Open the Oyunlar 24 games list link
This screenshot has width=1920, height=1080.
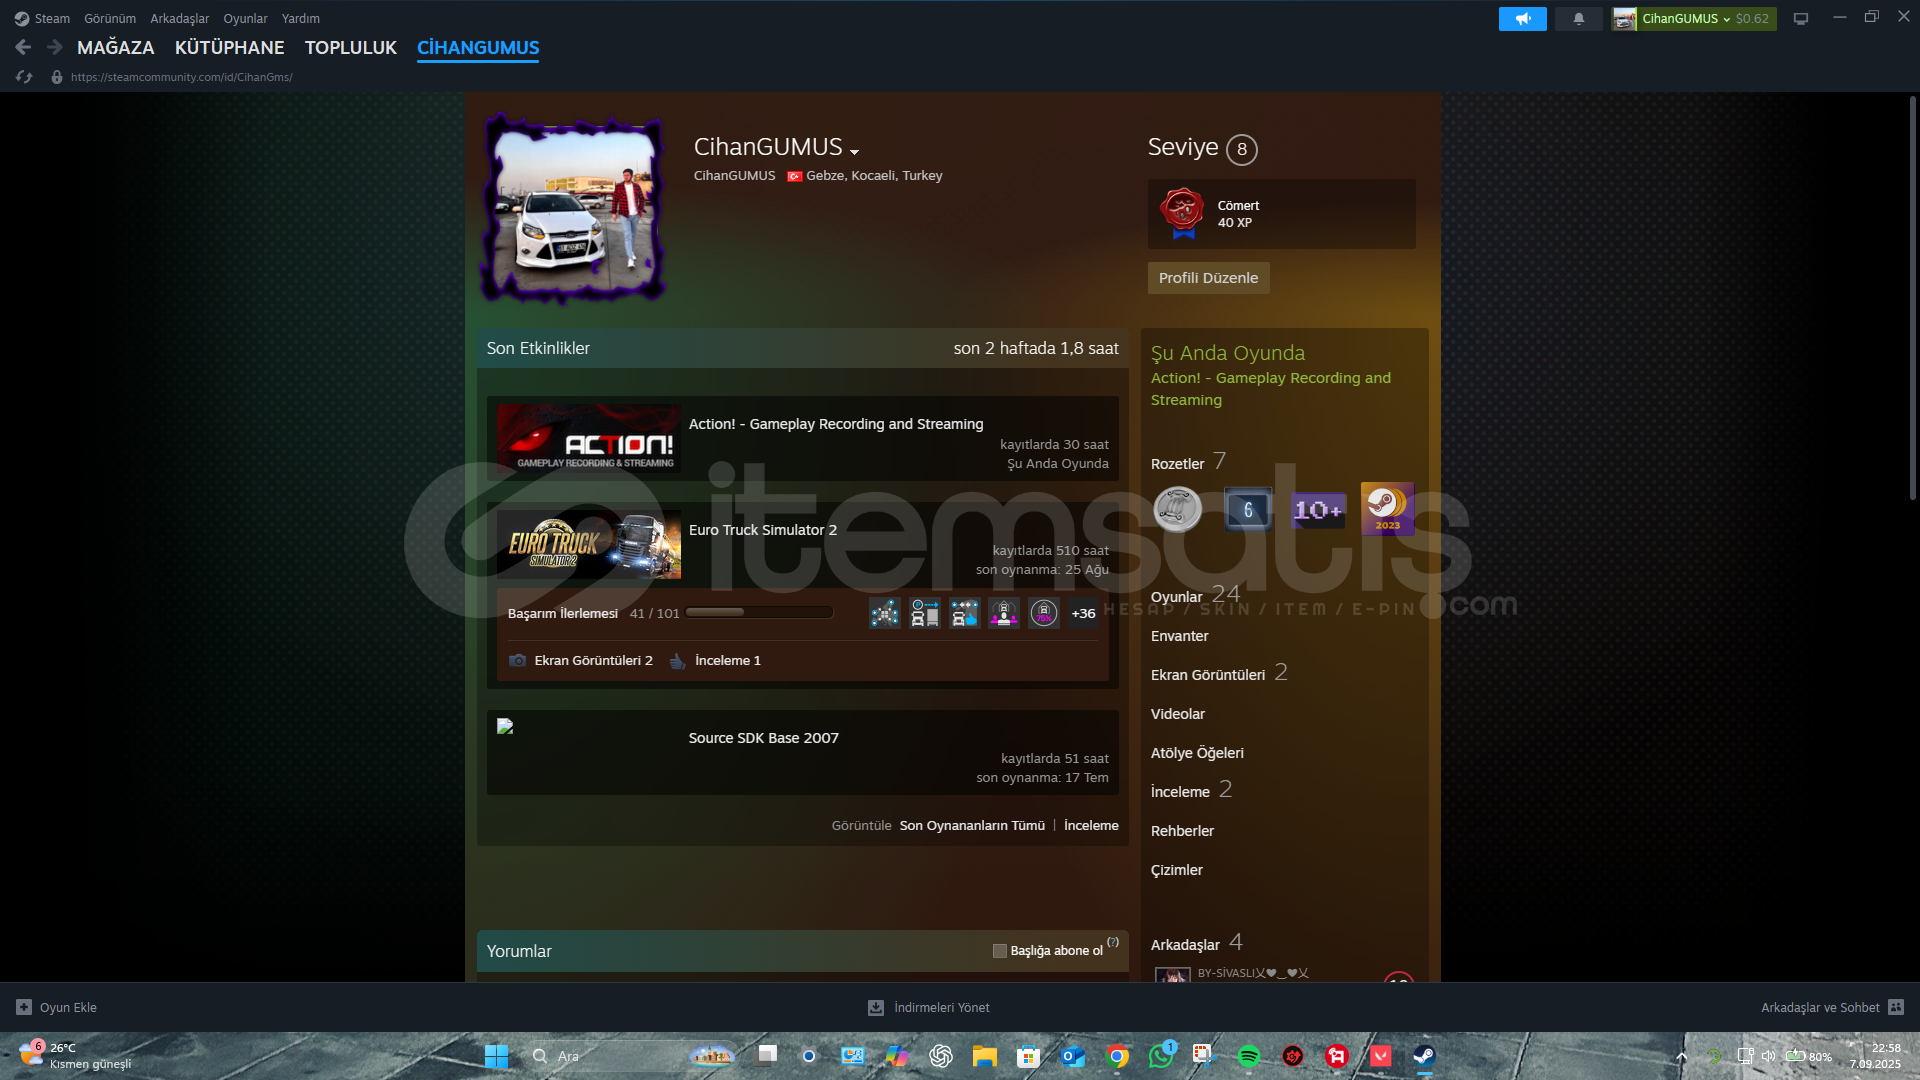[1195, 595]
